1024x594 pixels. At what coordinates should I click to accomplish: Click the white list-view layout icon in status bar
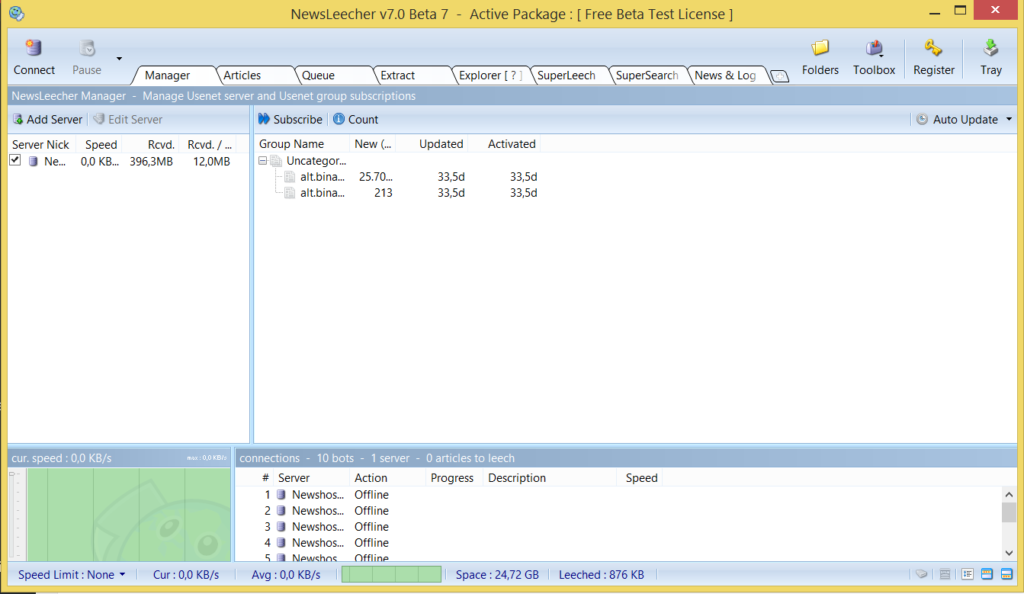point(967,574)
